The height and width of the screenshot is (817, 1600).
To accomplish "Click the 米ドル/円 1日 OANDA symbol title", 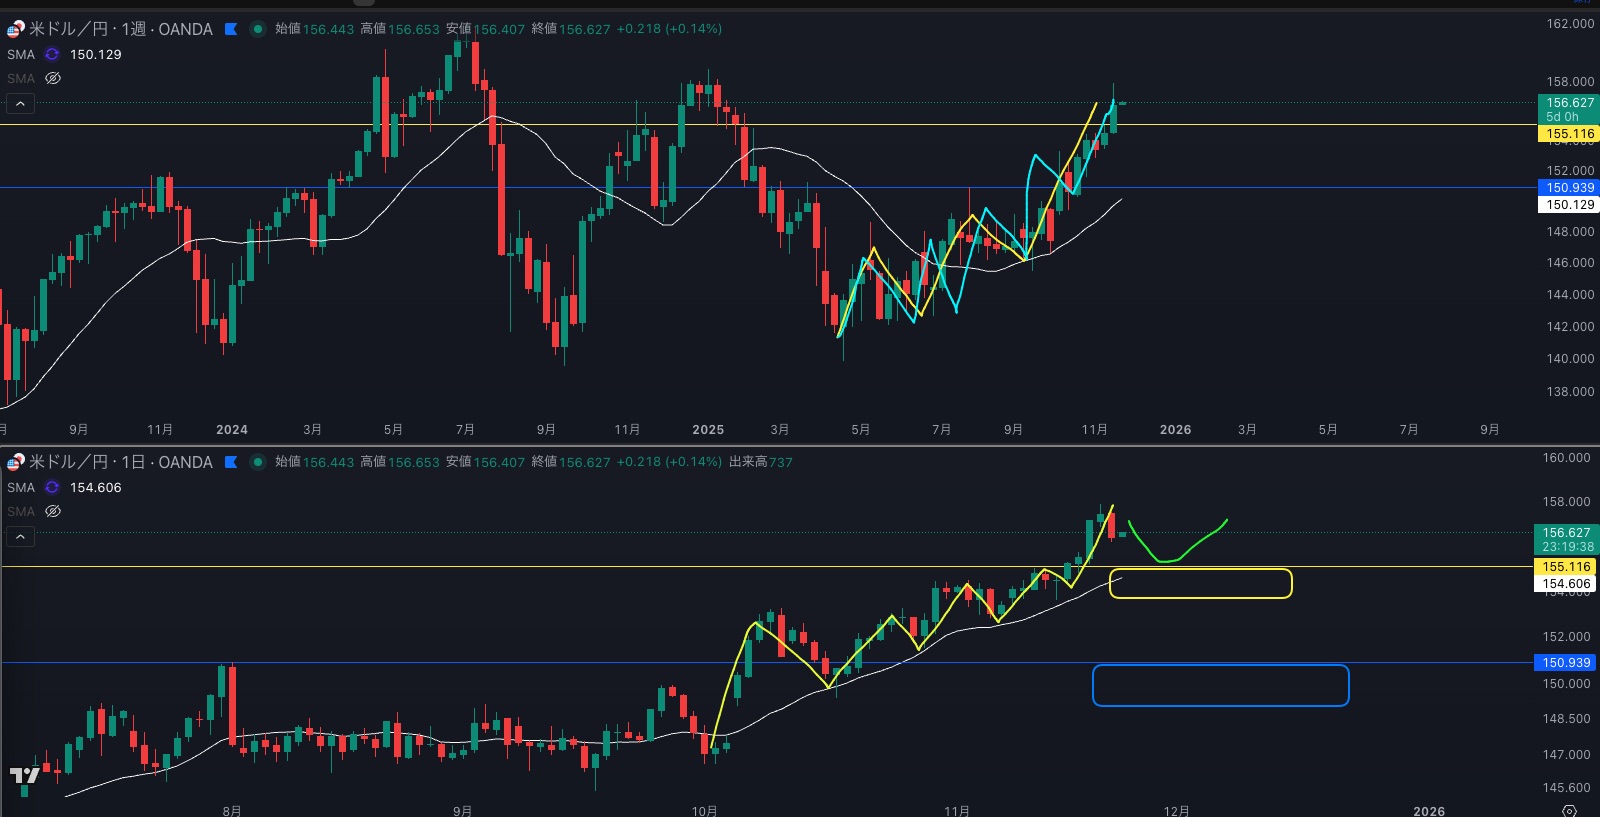I will pyautogui.click(x=120, y=462).
